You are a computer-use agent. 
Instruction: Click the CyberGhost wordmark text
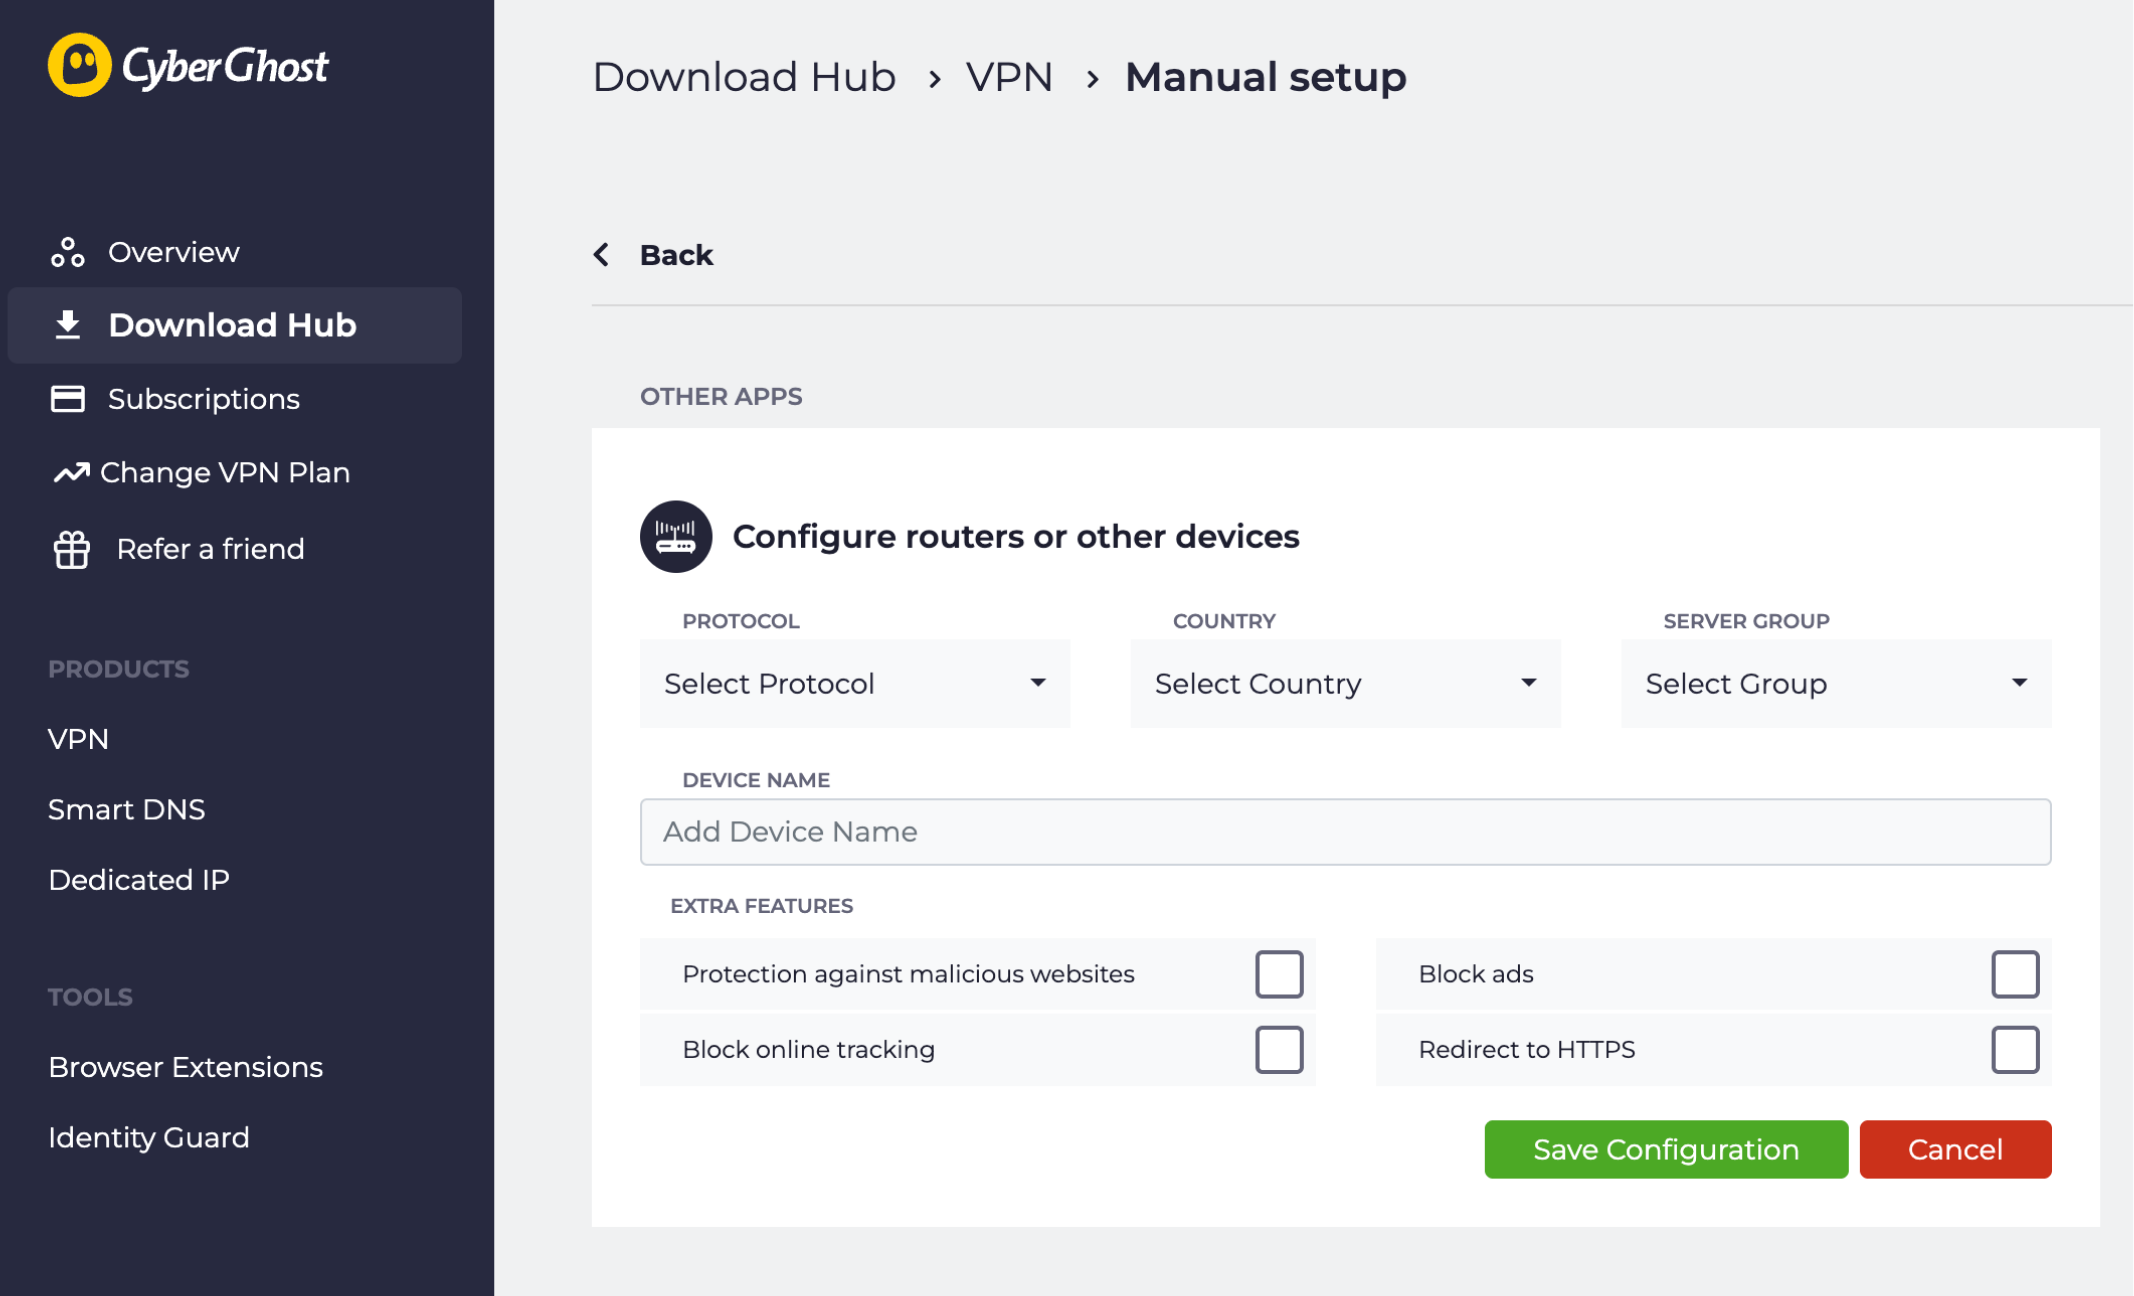(224, 66)
